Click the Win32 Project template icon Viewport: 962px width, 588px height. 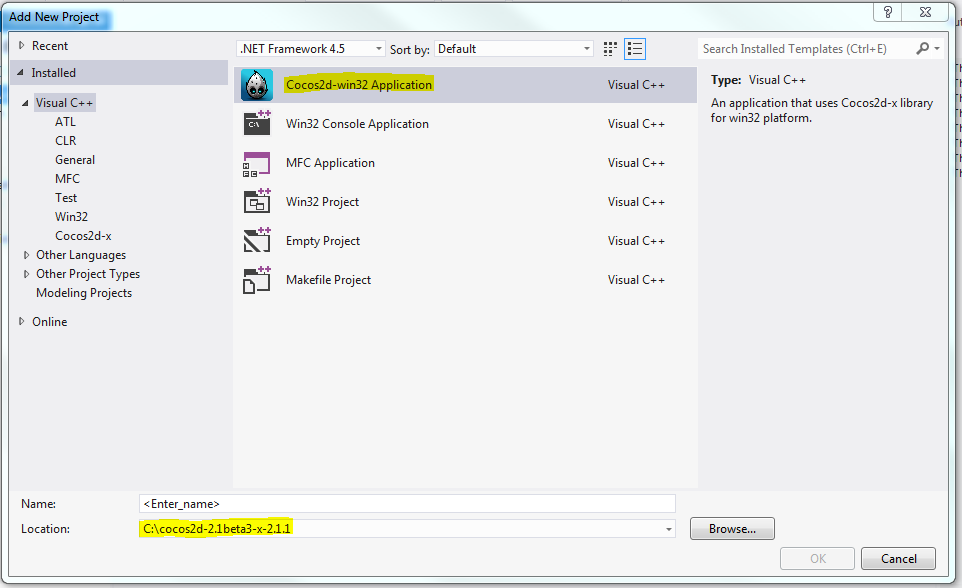(x=257, y=202)
